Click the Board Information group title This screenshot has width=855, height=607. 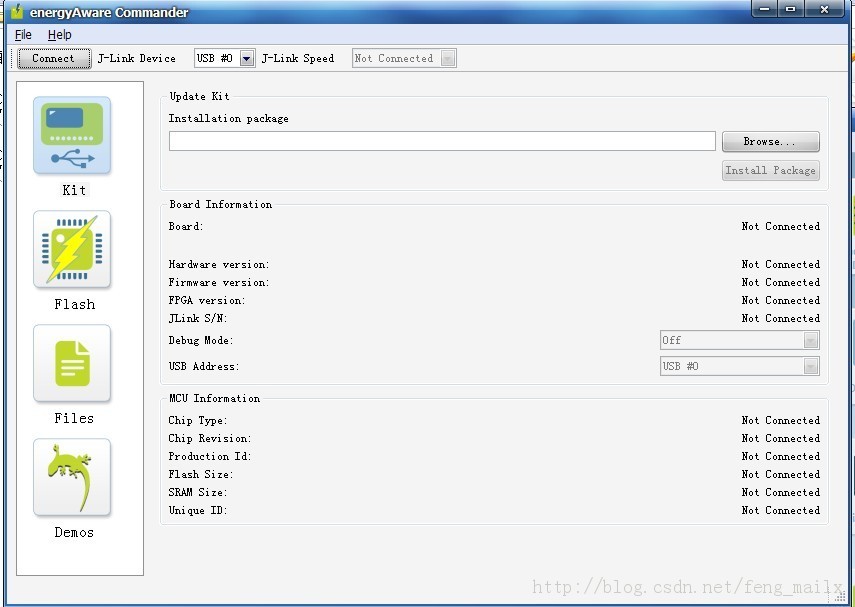[220, 205]
